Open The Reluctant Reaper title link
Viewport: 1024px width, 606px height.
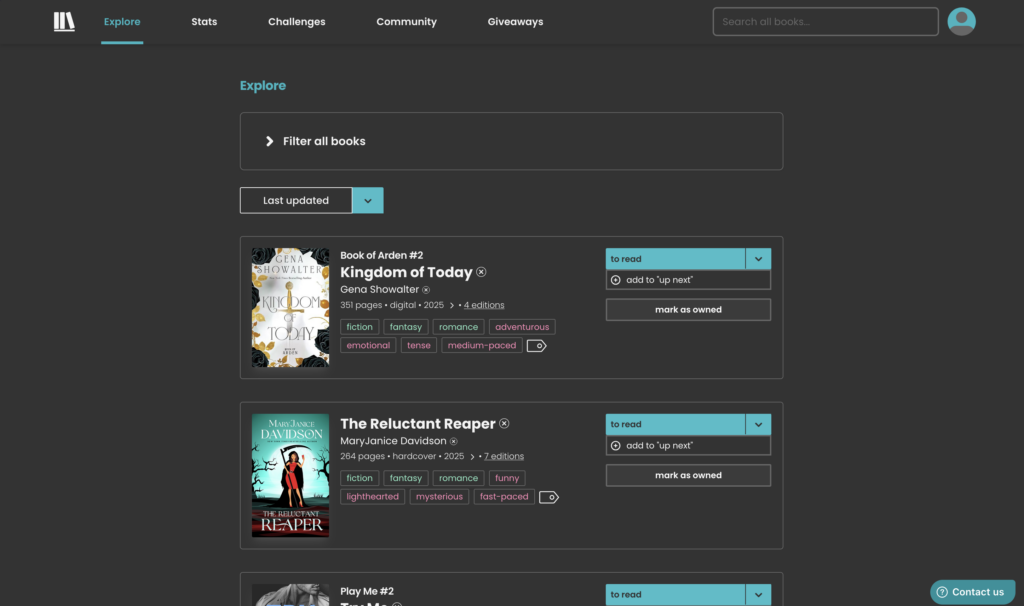[x=418, y=424]
